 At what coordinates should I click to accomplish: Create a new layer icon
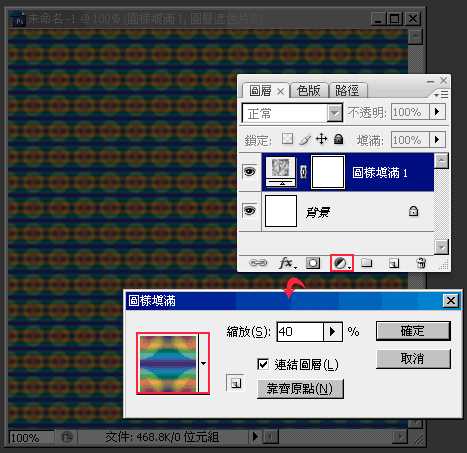point(394,264)
